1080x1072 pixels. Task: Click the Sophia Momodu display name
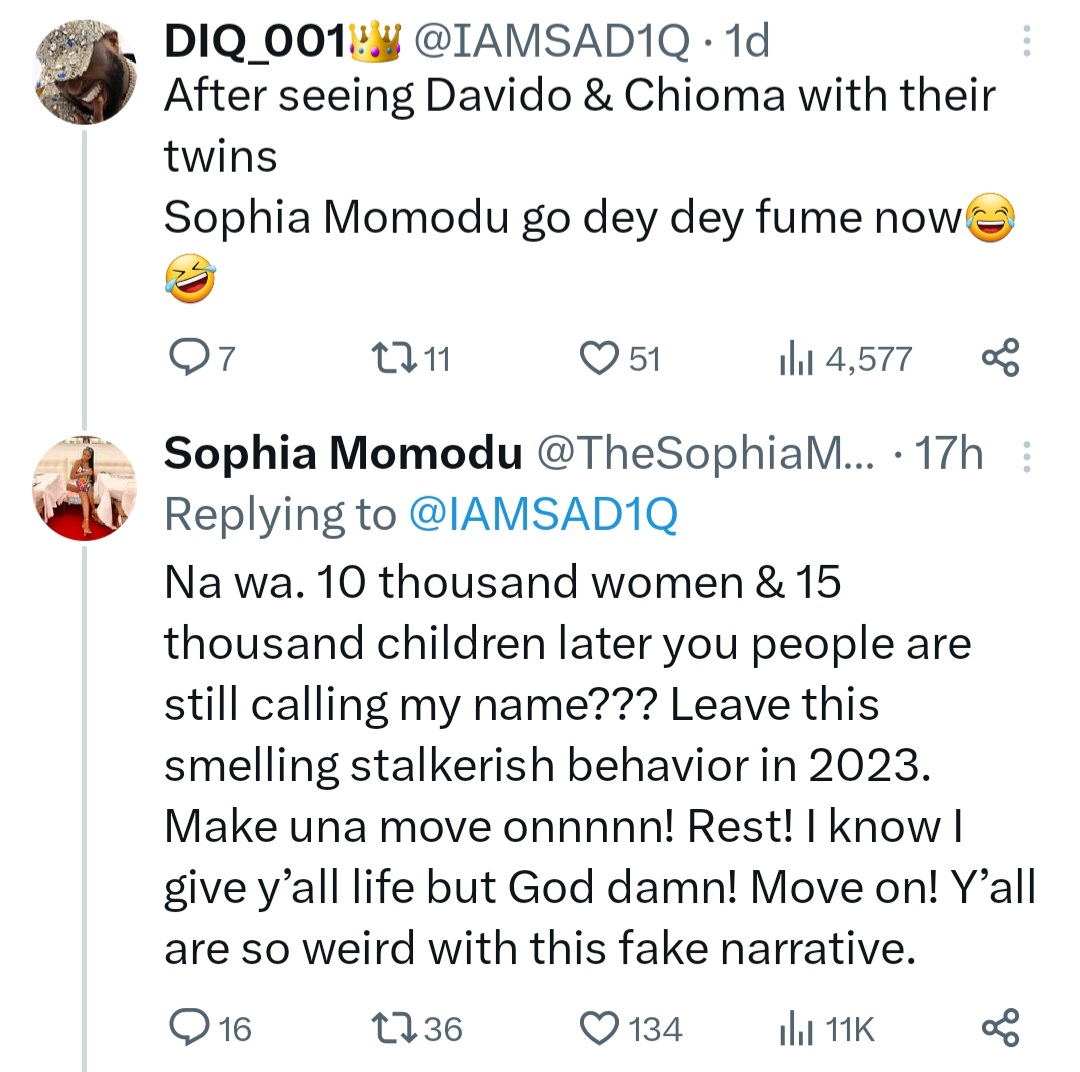click(x=343, y=455)
